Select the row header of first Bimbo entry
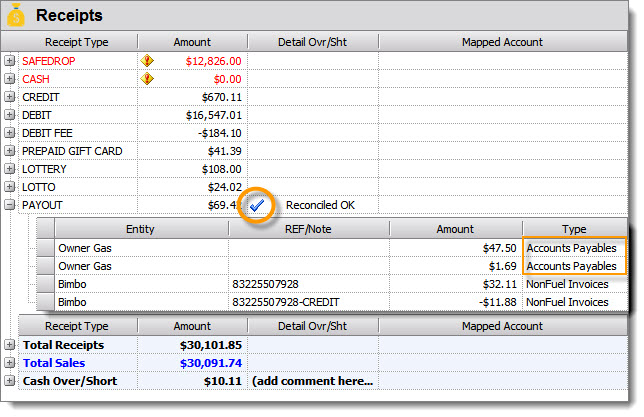Screen dimensions: 644x417 coord(45,284)
